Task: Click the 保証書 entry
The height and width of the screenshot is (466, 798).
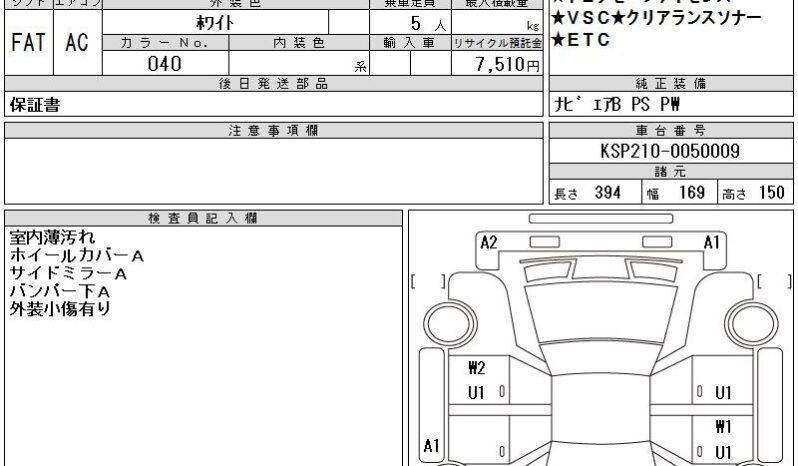Action: [34, 105]
